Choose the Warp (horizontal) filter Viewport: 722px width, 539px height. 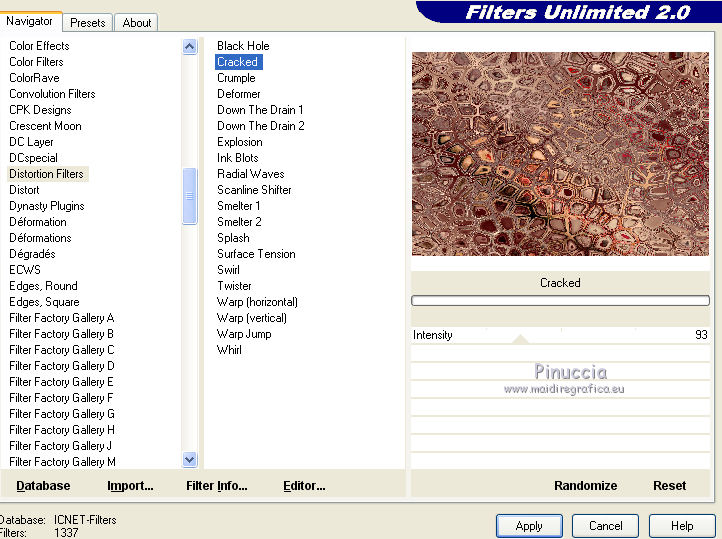click(257, 302)
